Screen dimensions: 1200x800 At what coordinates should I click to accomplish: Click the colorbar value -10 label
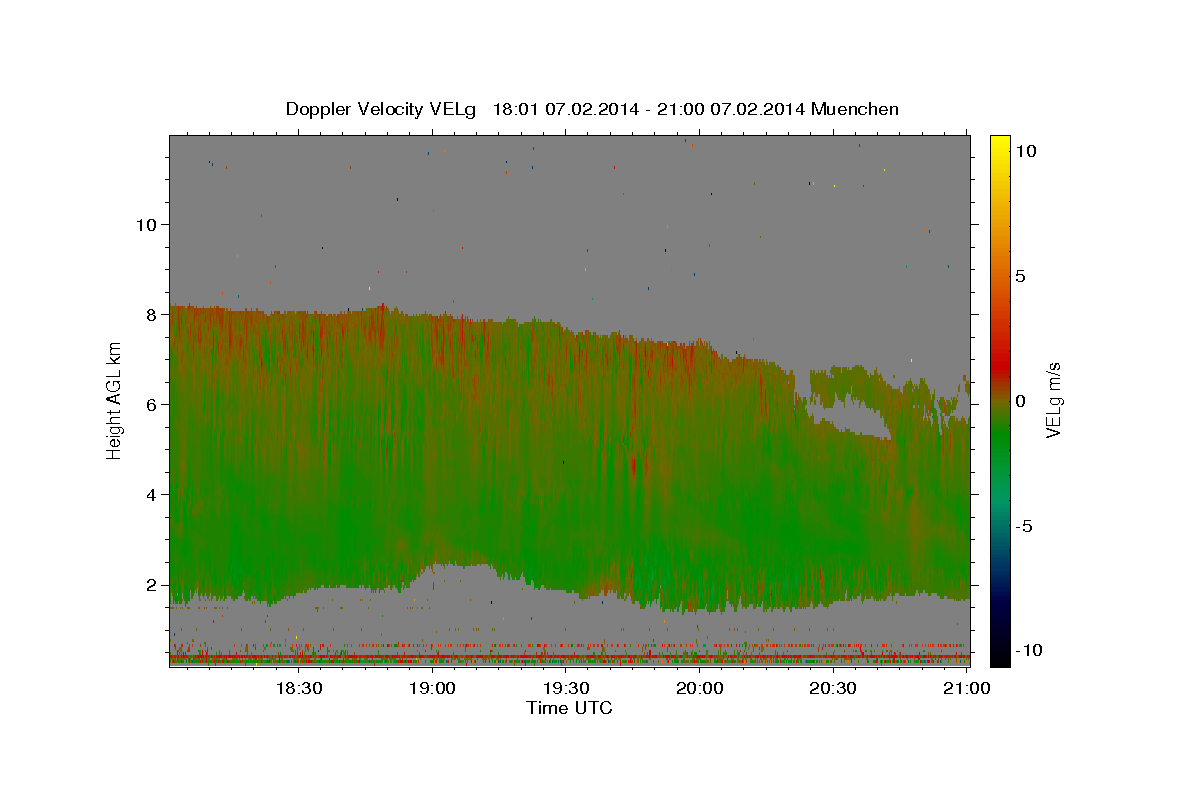1028,650
